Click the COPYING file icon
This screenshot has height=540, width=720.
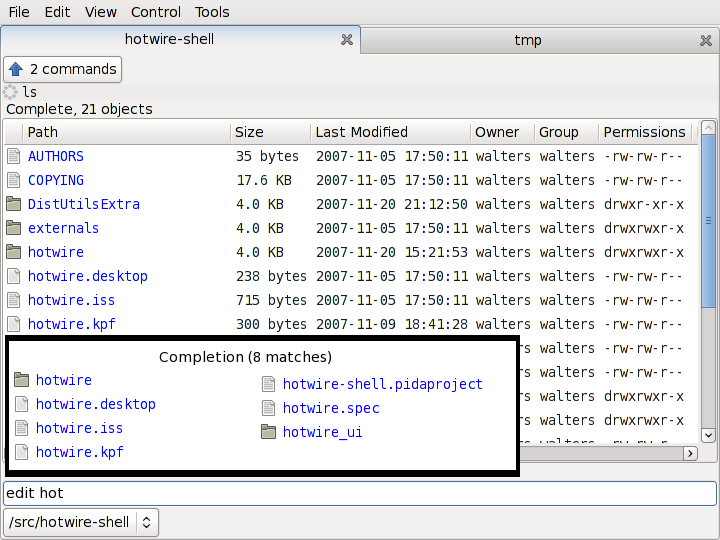click(x=14, y=180)
